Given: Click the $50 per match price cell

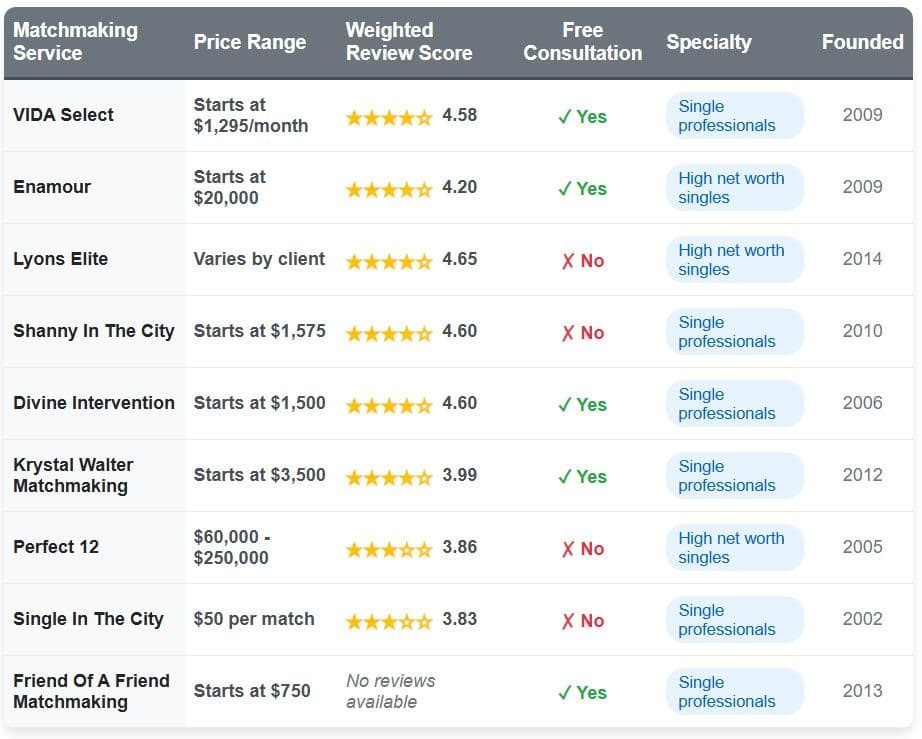Looking at the screenshot, I should pyautogui.click(x=253, y=619).
